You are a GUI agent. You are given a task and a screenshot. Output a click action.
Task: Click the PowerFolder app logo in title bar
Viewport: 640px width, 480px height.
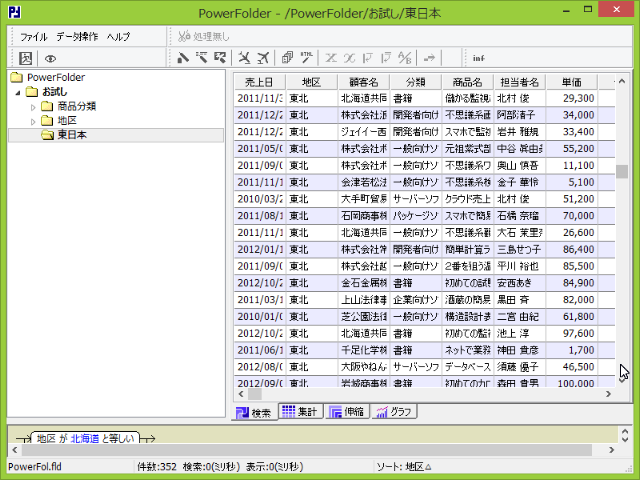click(x=14, y=12)
